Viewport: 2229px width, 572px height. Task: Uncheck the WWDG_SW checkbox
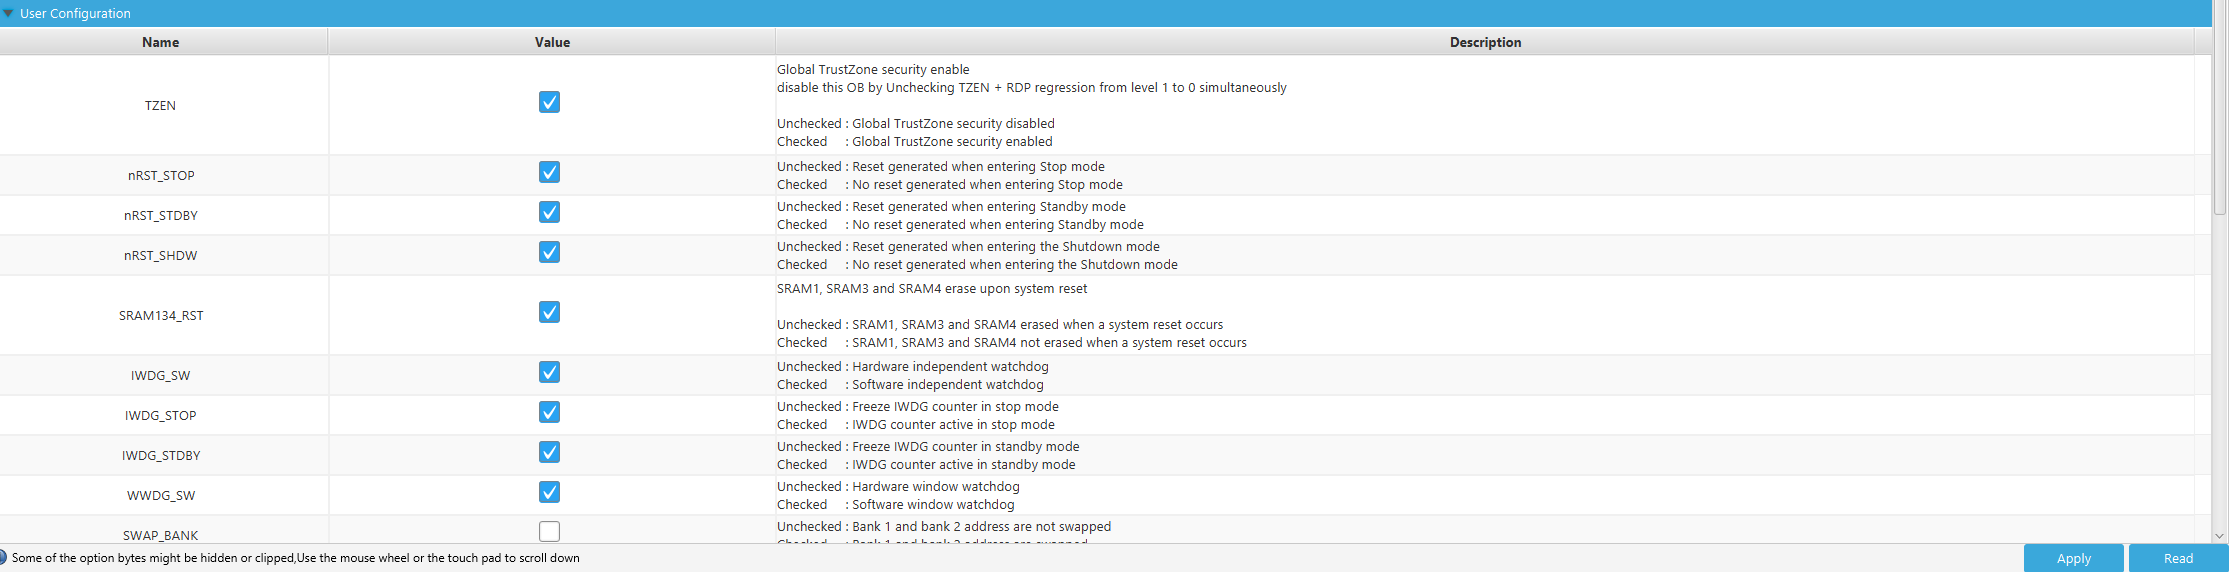click(x=549, y=492)
